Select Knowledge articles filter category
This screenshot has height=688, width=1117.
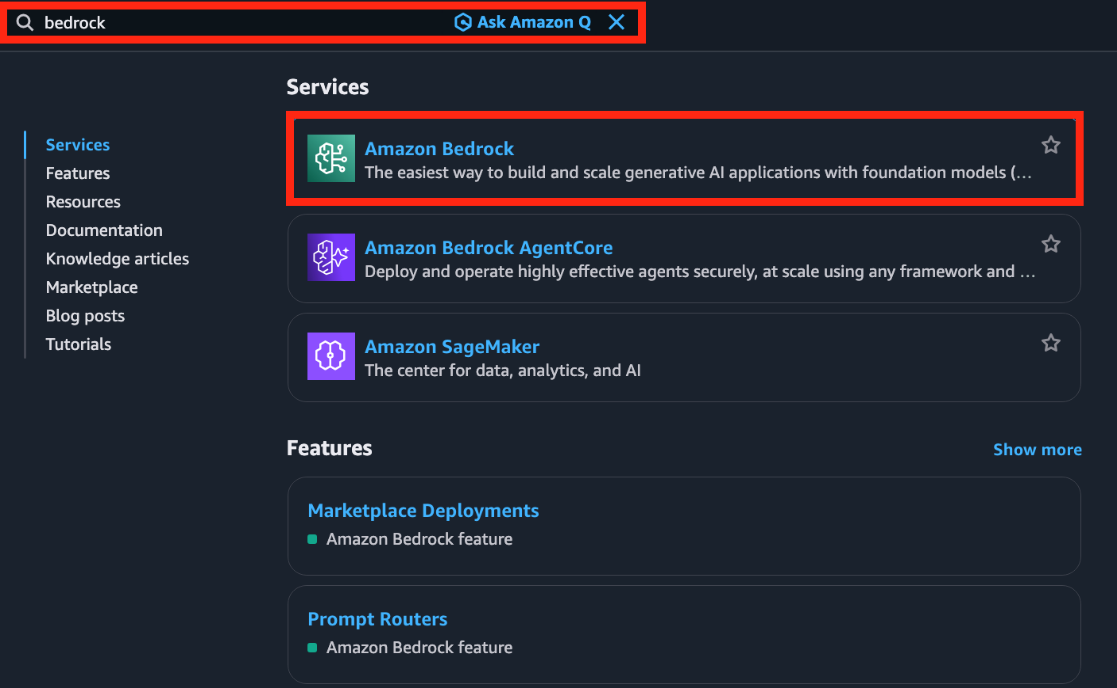point(118,259)
